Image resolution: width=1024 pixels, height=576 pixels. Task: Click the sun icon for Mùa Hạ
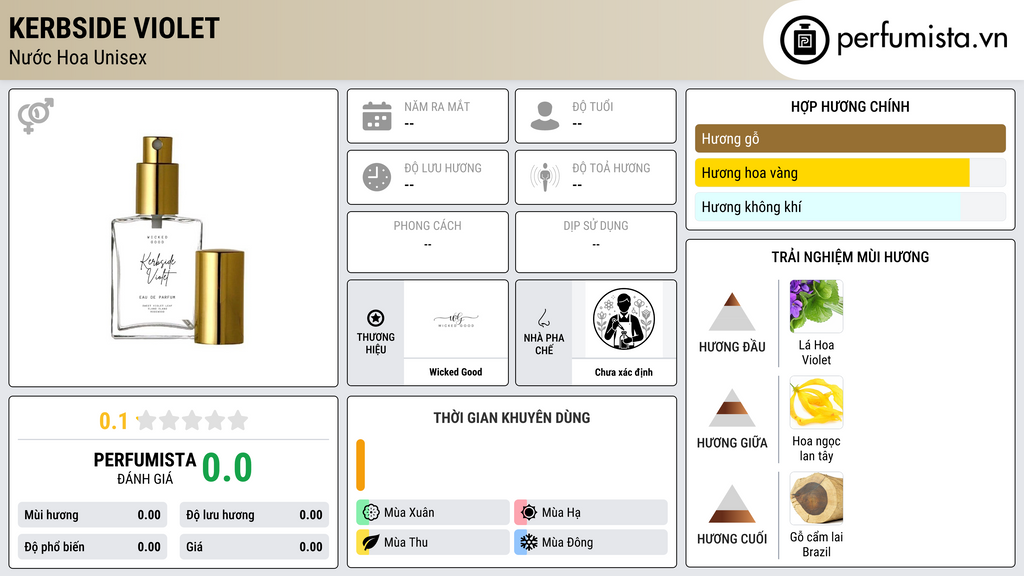click(529, 513)
